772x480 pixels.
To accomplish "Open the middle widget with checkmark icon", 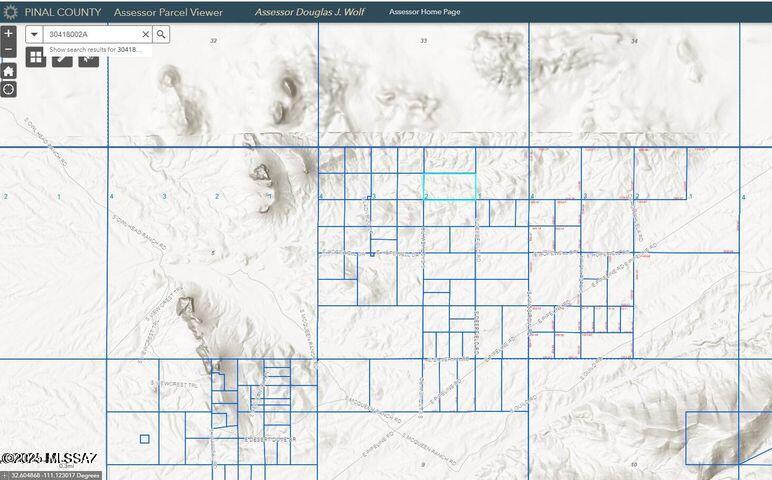I will pyautogui.click(x=62, y=61).
